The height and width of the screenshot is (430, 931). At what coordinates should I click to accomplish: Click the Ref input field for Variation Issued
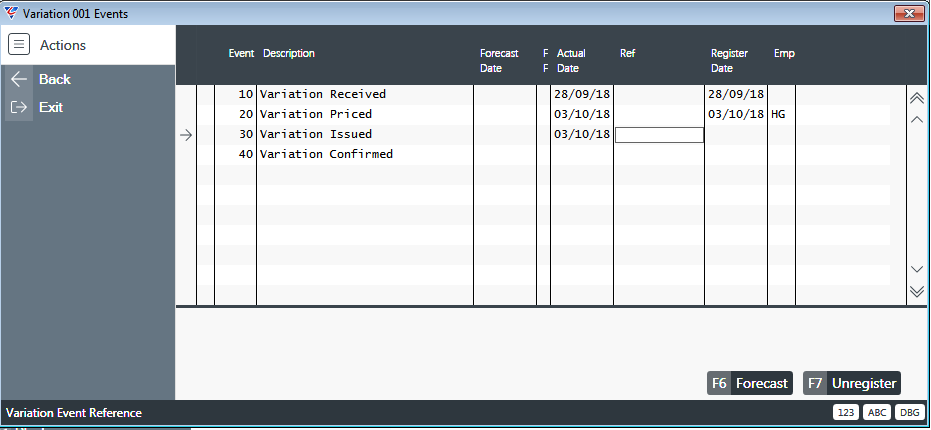[x=659, y=135]
